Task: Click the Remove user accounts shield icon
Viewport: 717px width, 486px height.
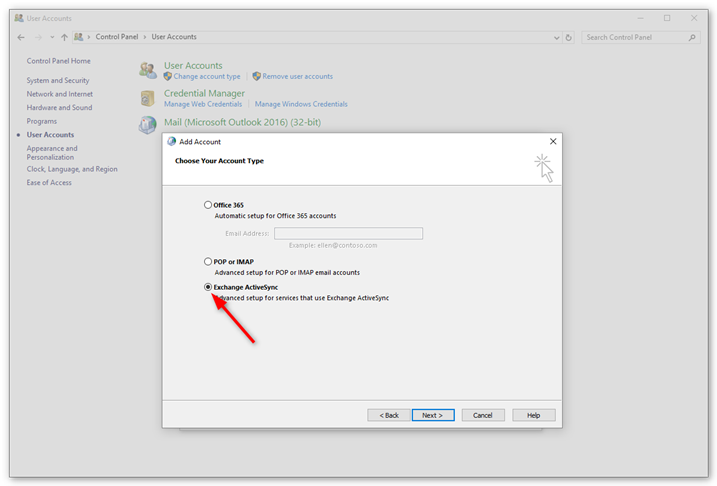Action: (x=257, y=76)
